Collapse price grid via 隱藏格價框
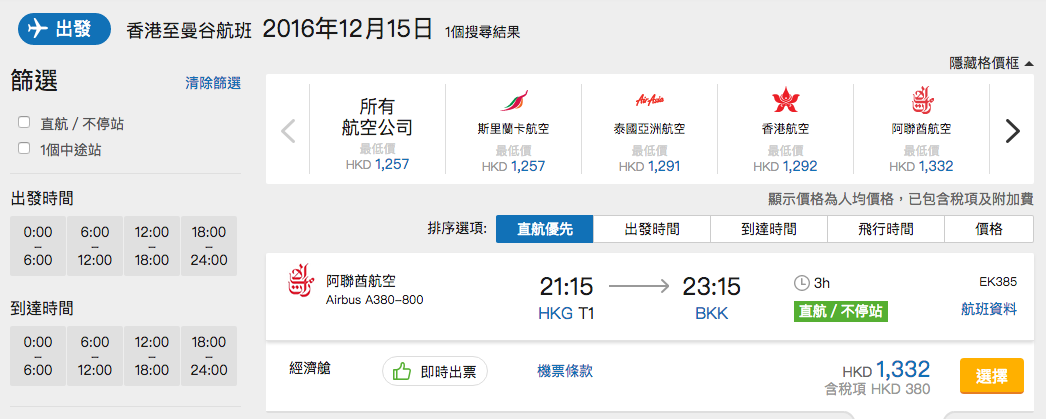The height and width of the screenshot is (419, 1046). [991, 63]
